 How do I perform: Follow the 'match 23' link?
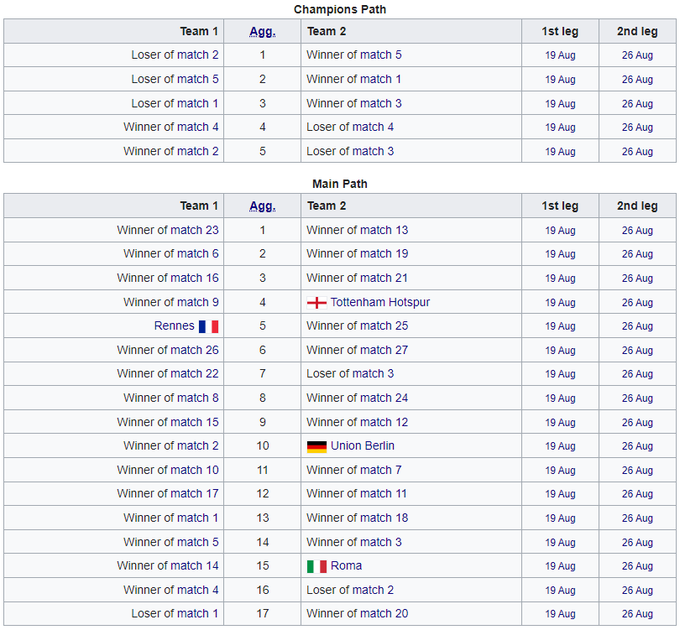[x=197, y=230]
